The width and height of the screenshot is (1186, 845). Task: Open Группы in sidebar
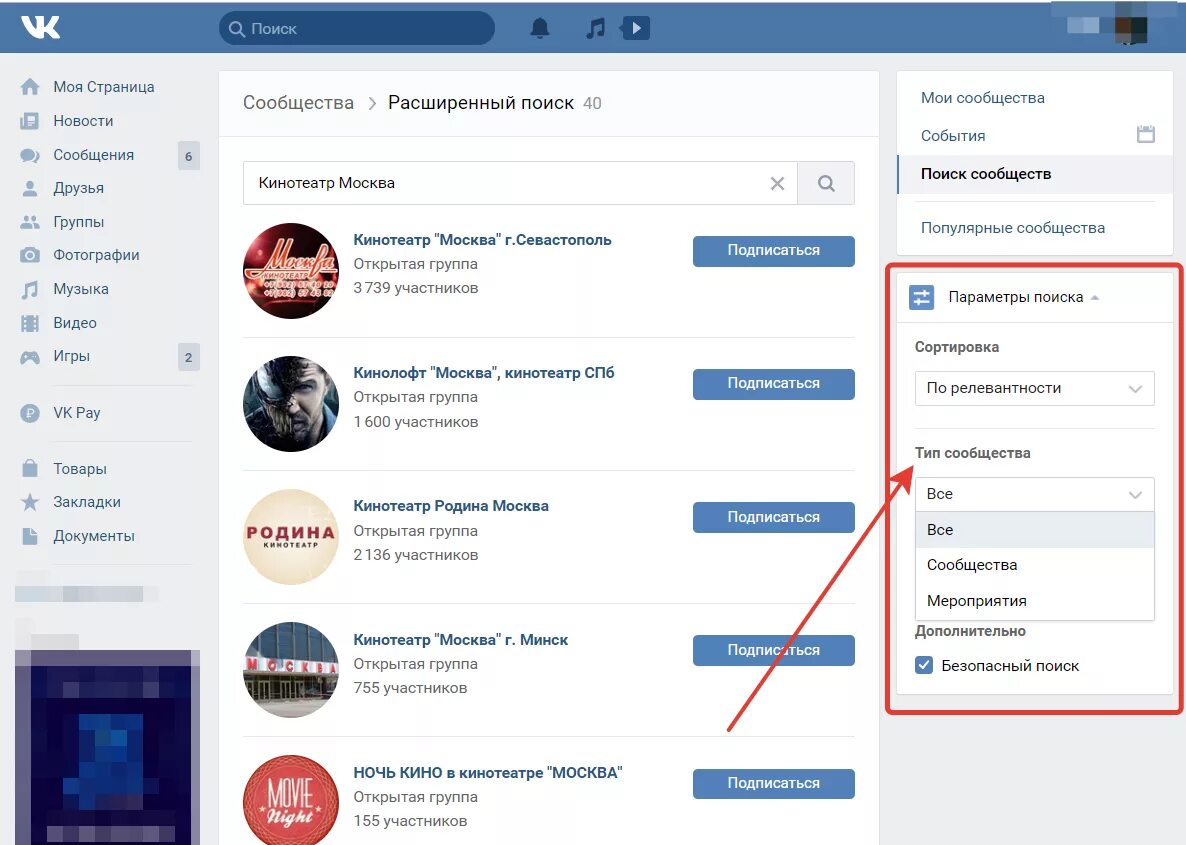pos(79,222)
